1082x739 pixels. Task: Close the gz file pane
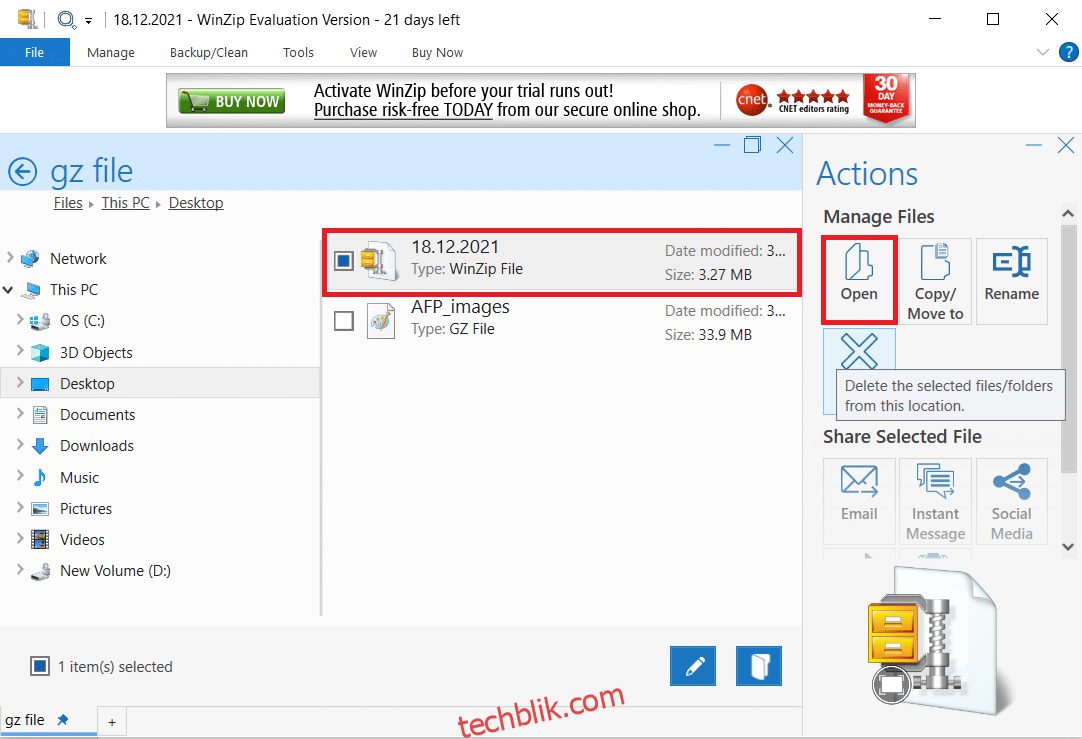tap(785, 145)
